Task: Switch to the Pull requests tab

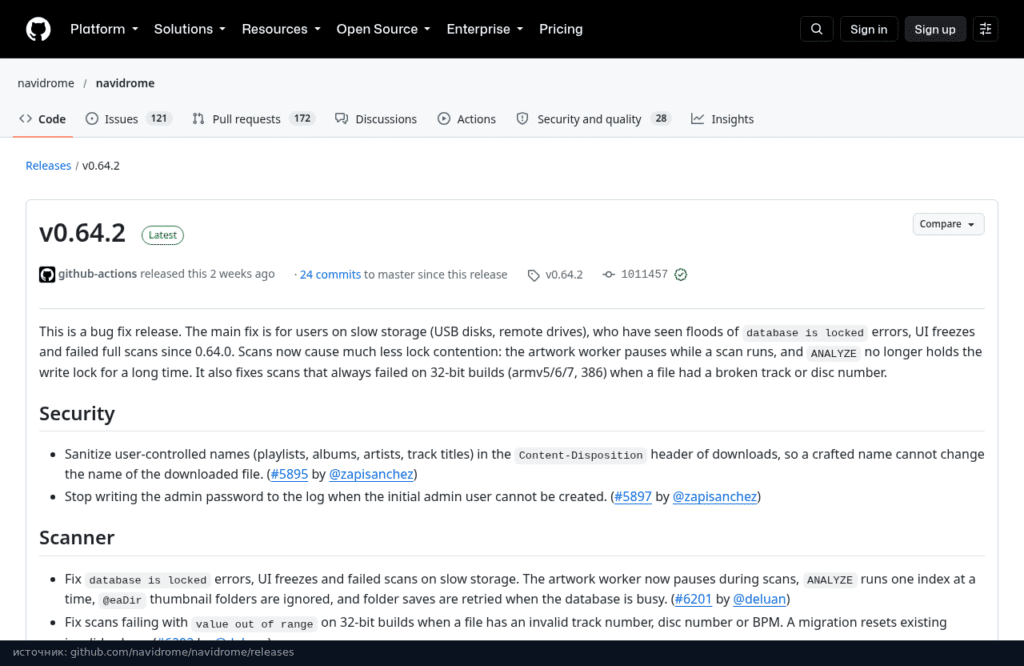Action: (253, 119)
